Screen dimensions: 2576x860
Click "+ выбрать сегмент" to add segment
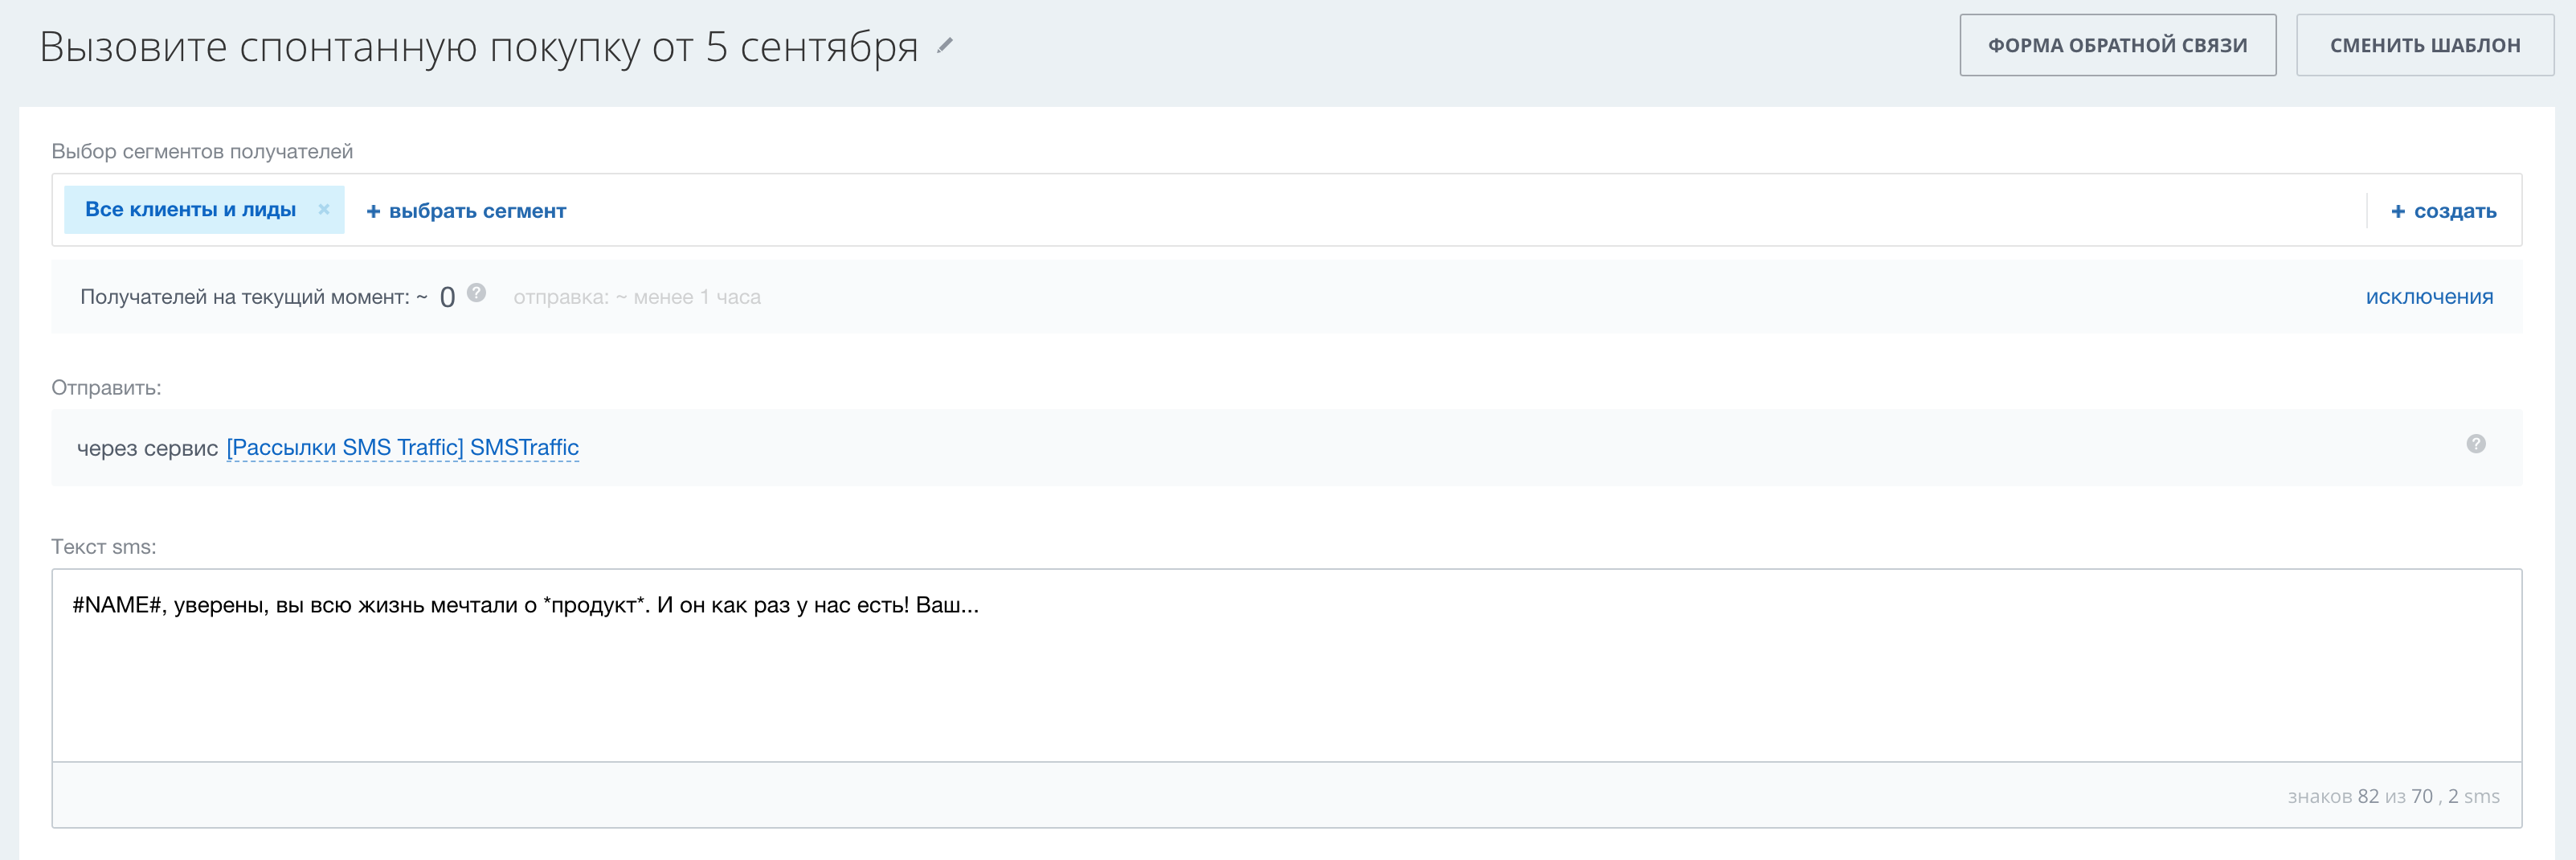point(466,211)
